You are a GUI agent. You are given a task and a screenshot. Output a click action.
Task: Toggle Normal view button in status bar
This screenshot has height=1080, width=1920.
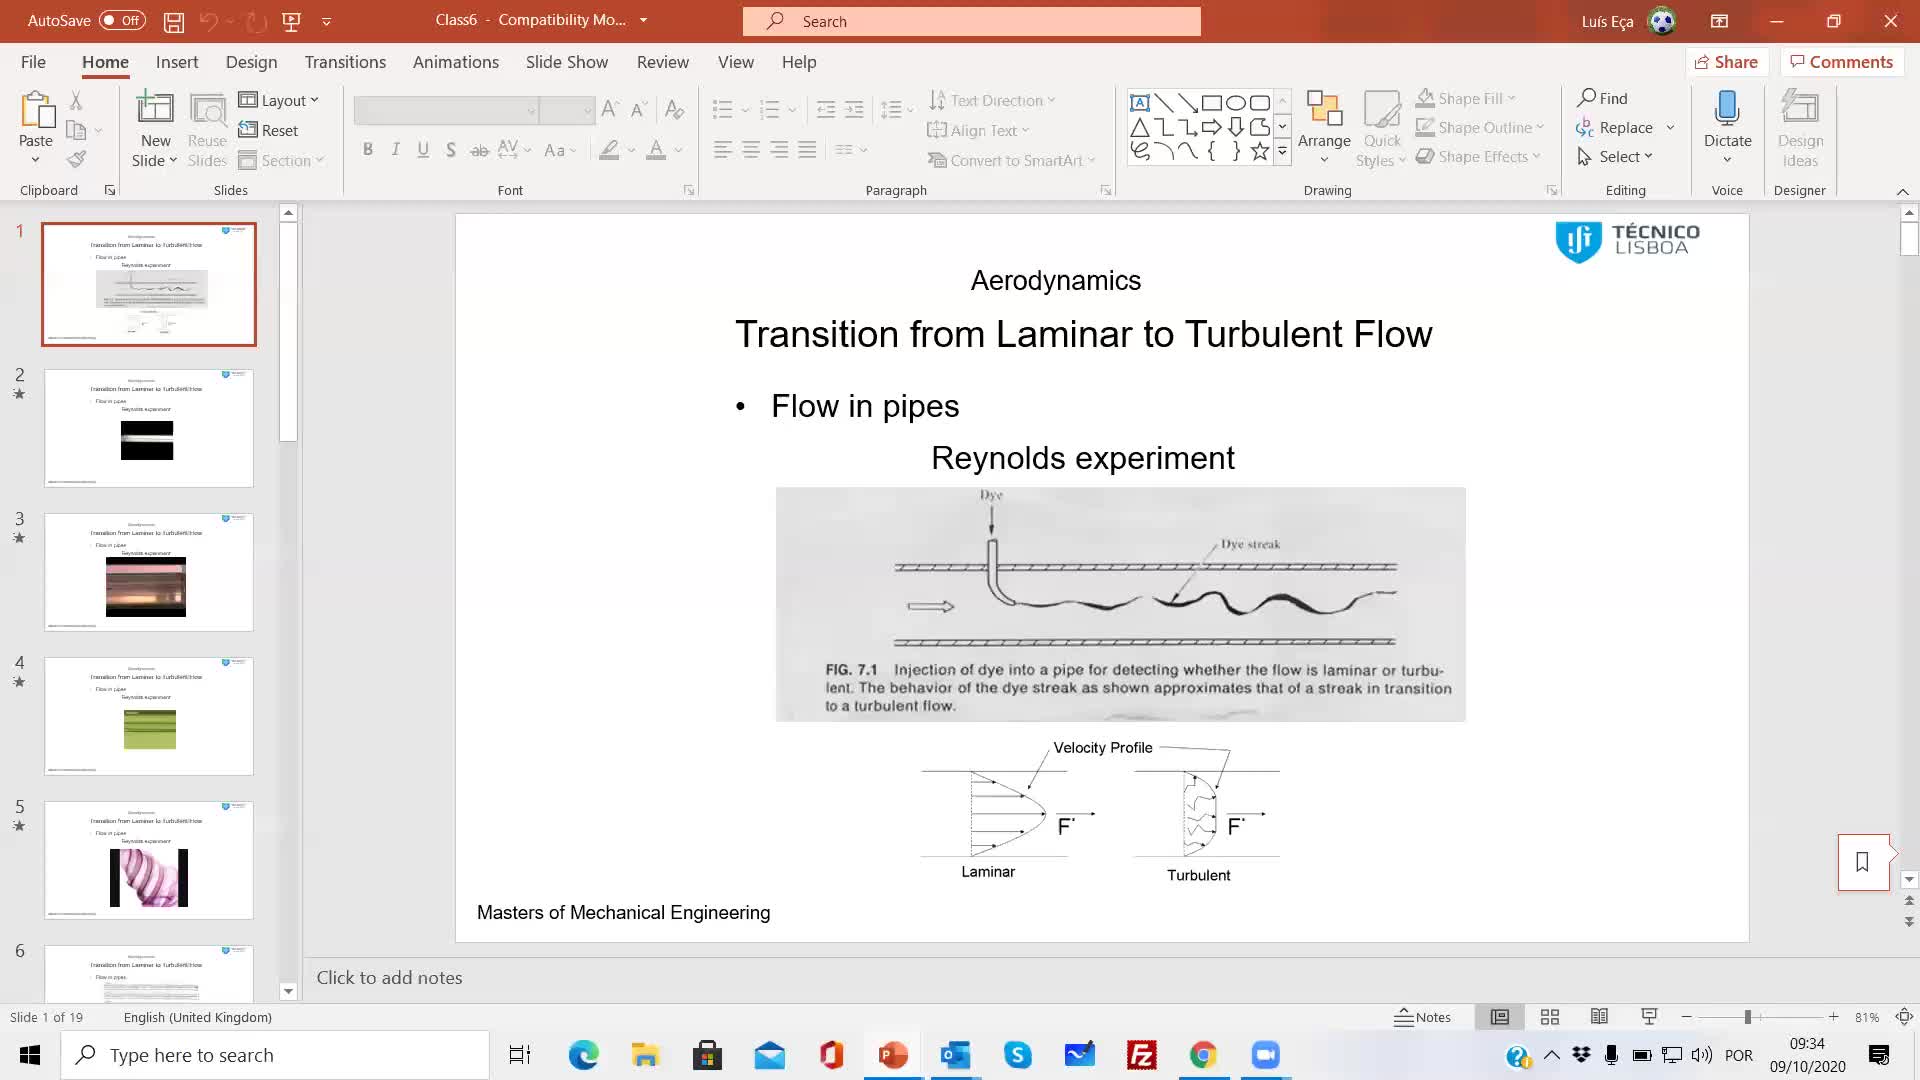(x=1500, y=1017)
